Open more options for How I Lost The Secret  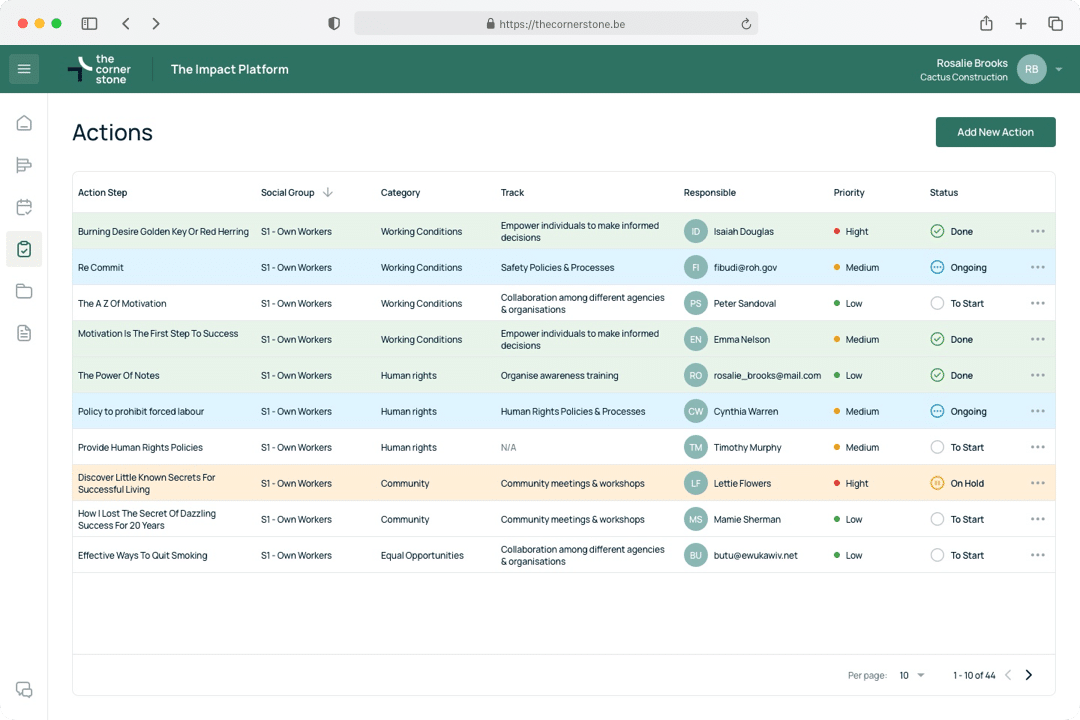pyautogui.click(x=1038, y=520)
